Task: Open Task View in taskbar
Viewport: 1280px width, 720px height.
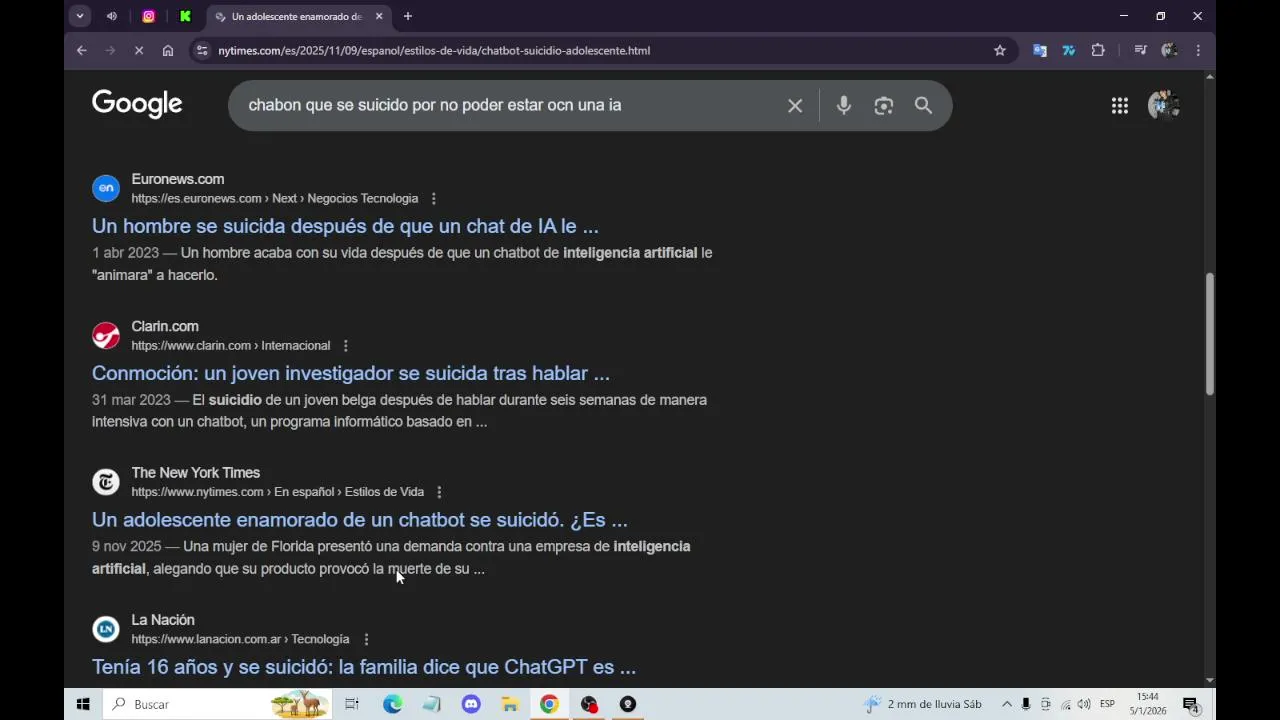Action: 352,704
